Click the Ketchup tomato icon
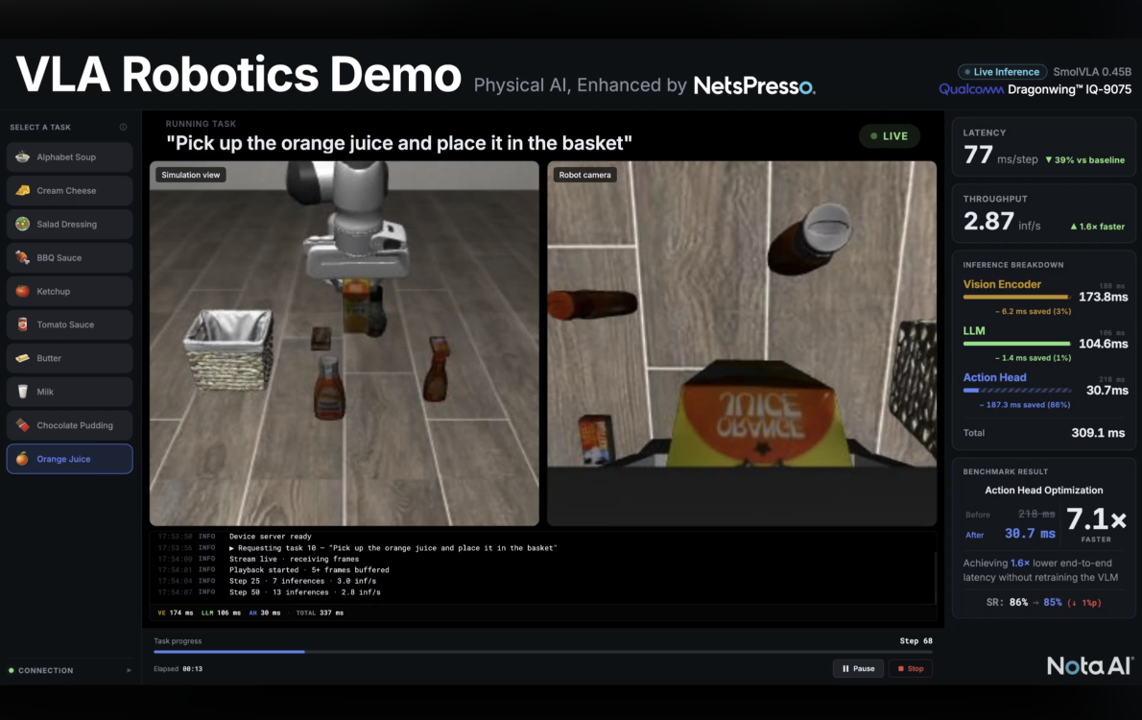The width and height of the screenshot is (1142, 720). (x=23, y=290)
